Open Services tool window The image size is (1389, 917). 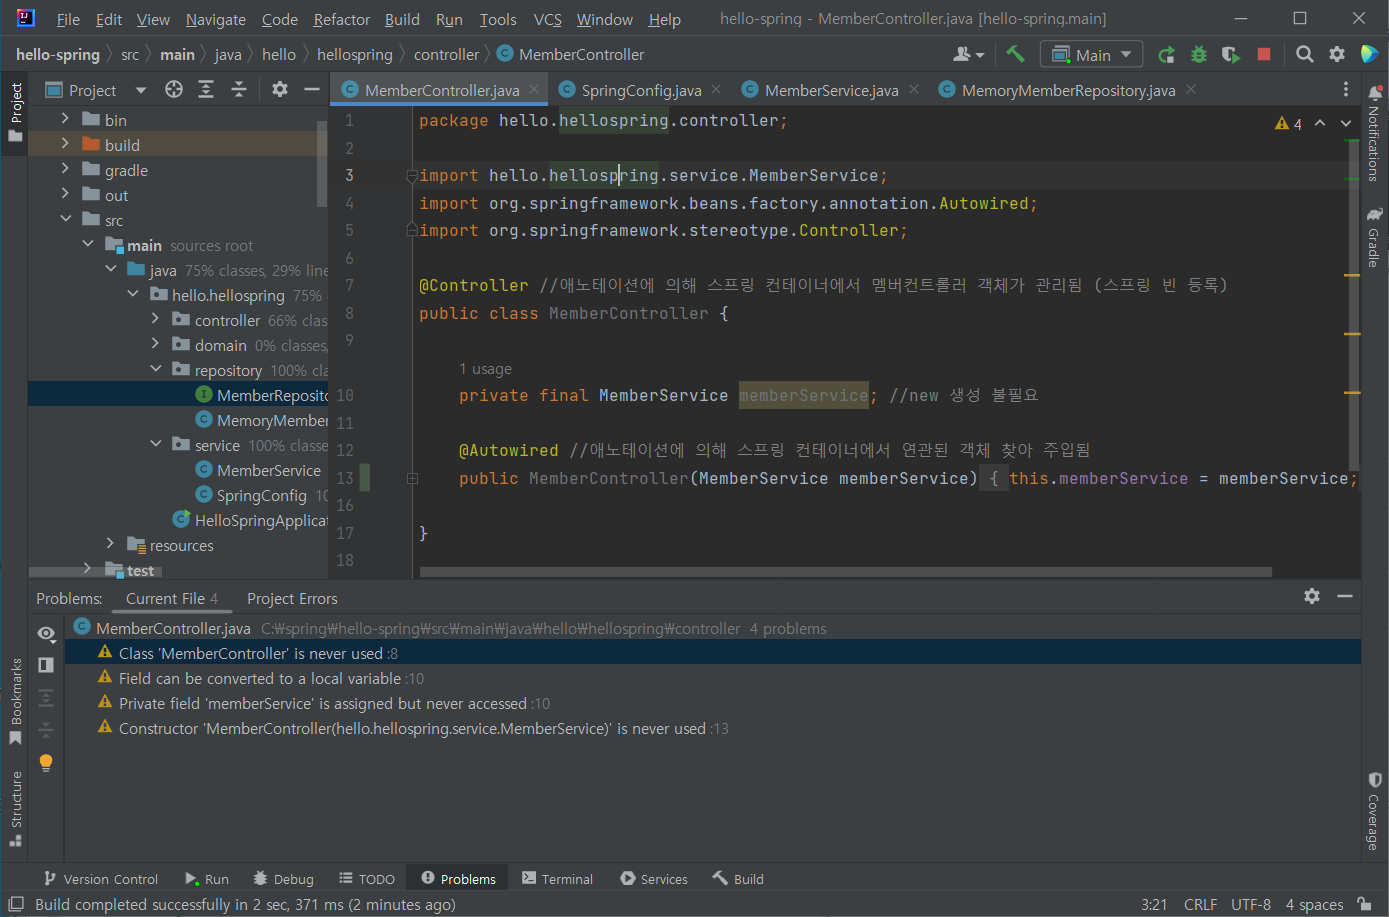point(654,879)
